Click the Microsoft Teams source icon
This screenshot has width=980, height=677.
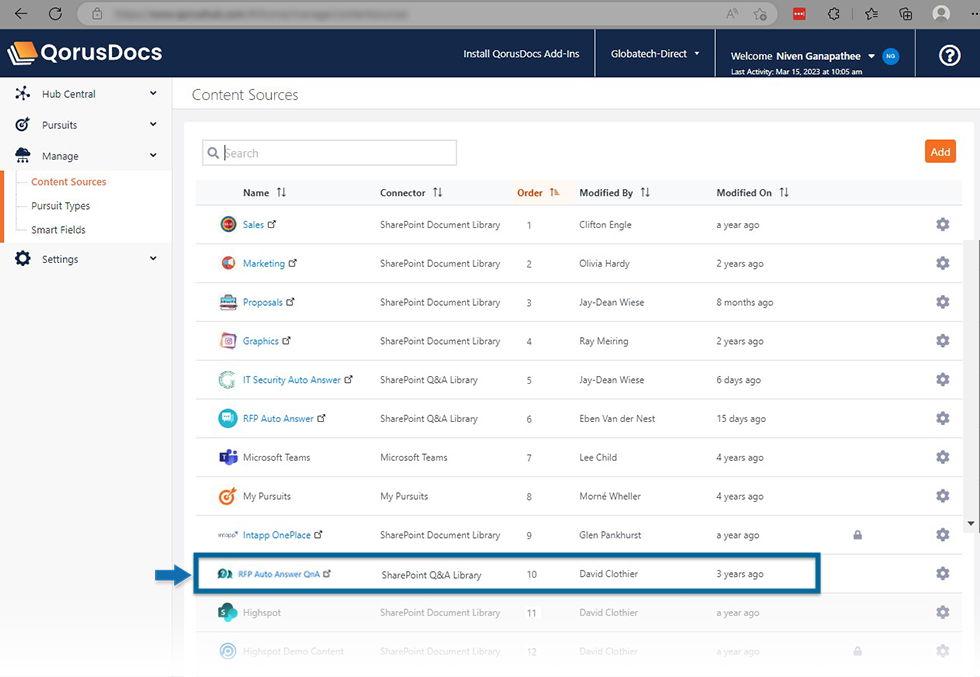coord(228,457)
